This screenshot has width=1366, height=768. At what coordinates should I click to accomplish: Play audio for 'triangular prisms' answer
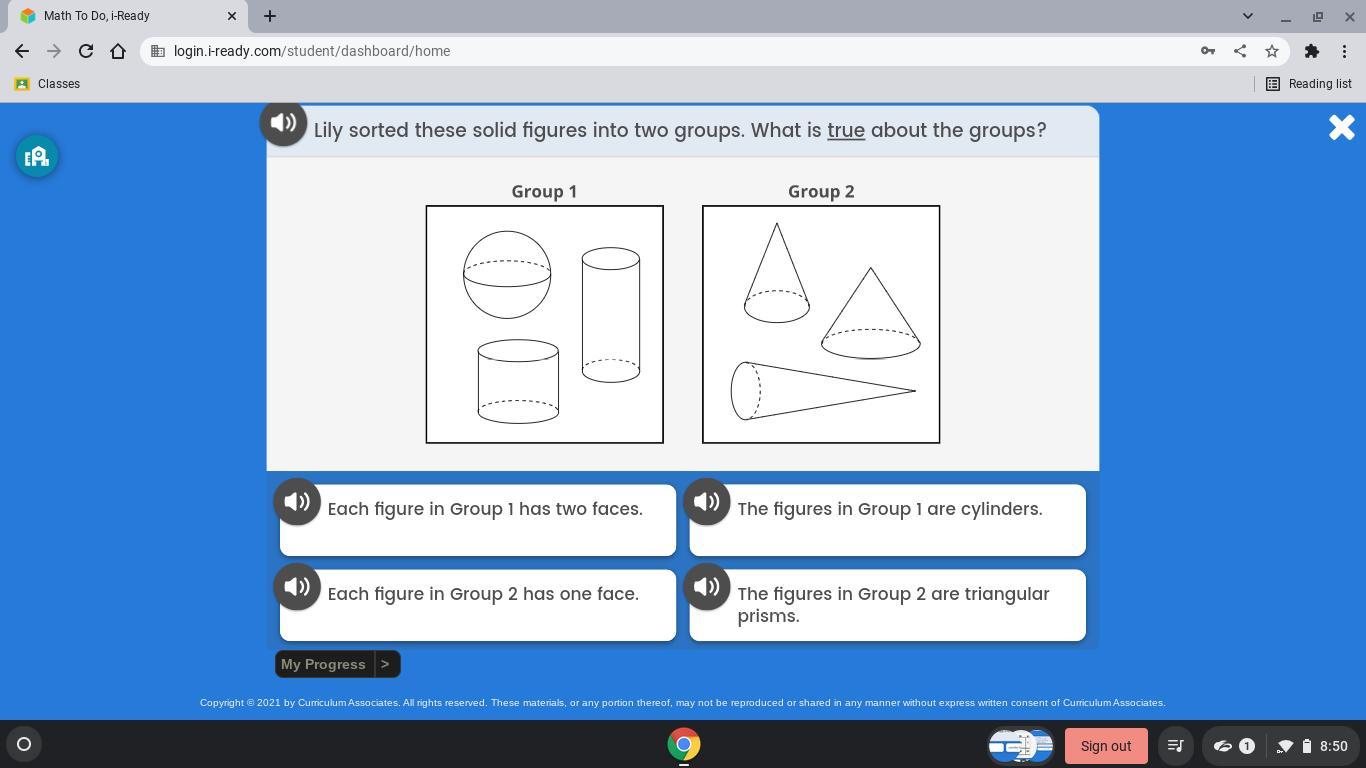707,587
